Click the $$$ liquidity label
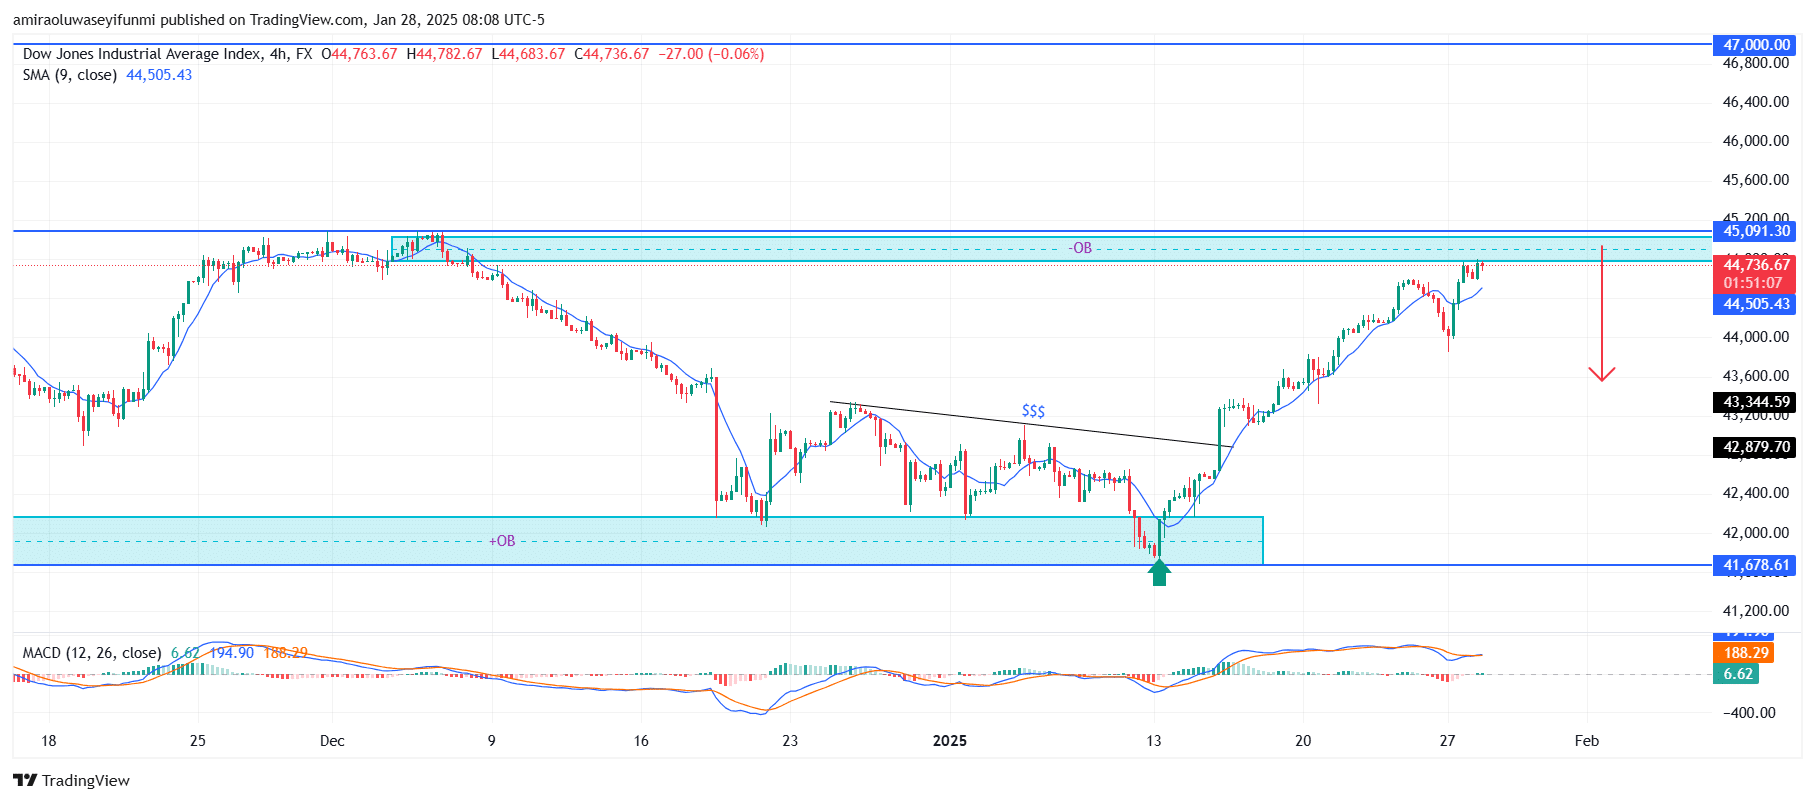This screenshot has width=1815, height=802. [x=1033, y=411]
